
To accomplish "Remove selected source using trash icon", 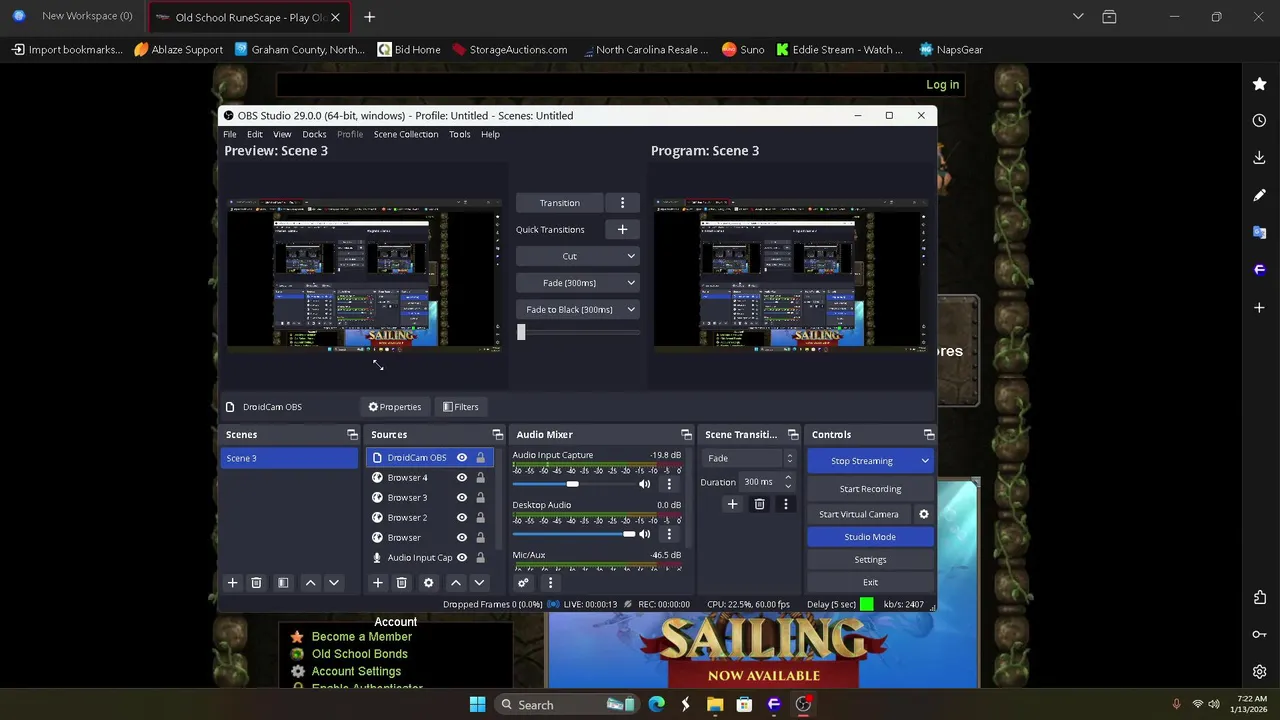I will click(401, 583).
